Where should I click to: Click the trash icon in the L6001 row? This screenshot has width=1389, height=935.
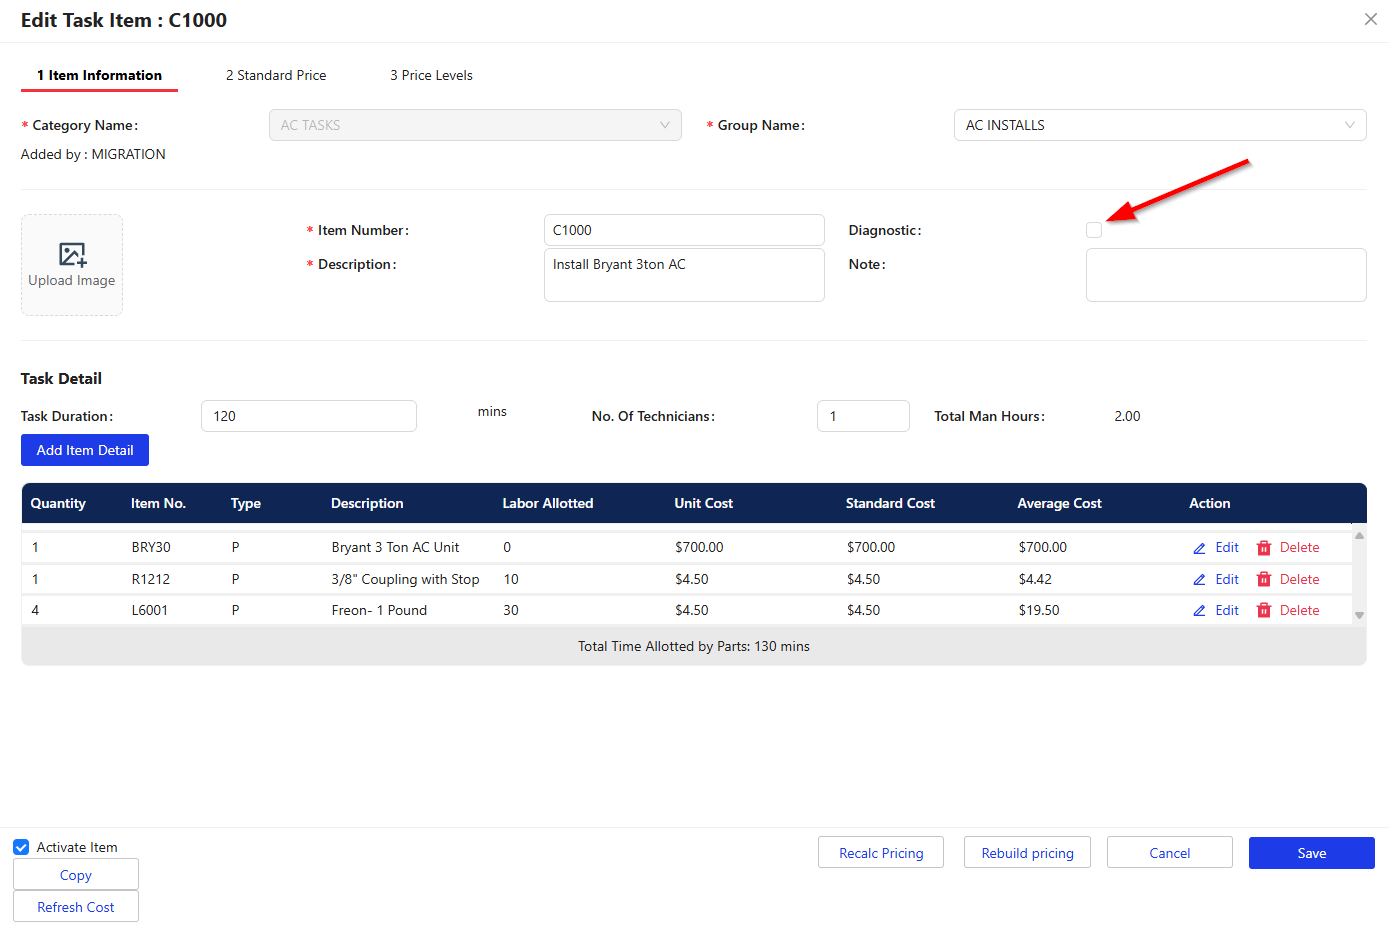(1264, 611)
